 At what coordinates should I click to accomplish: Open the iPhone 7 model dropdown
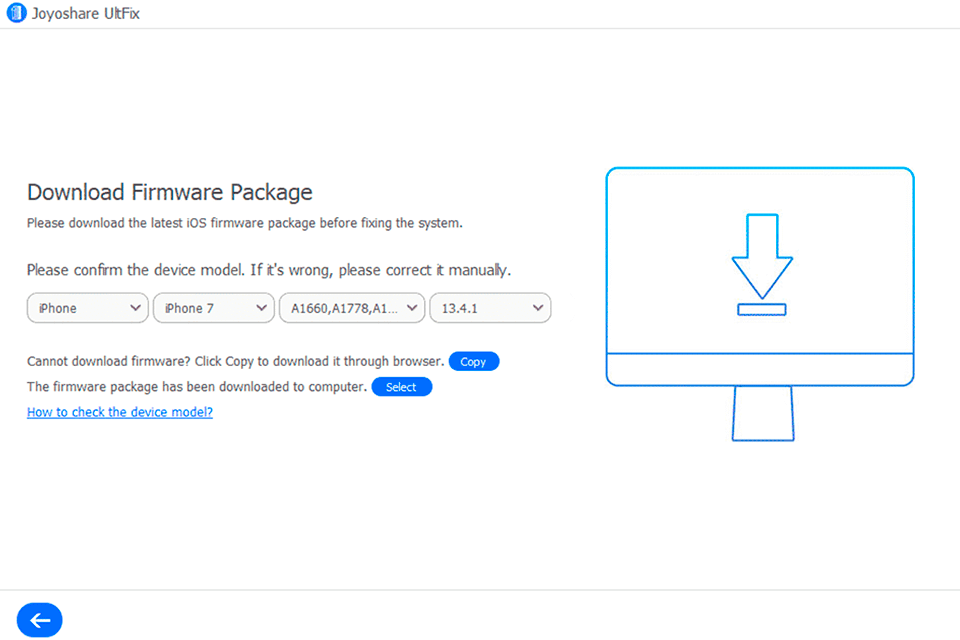point(214,308)
